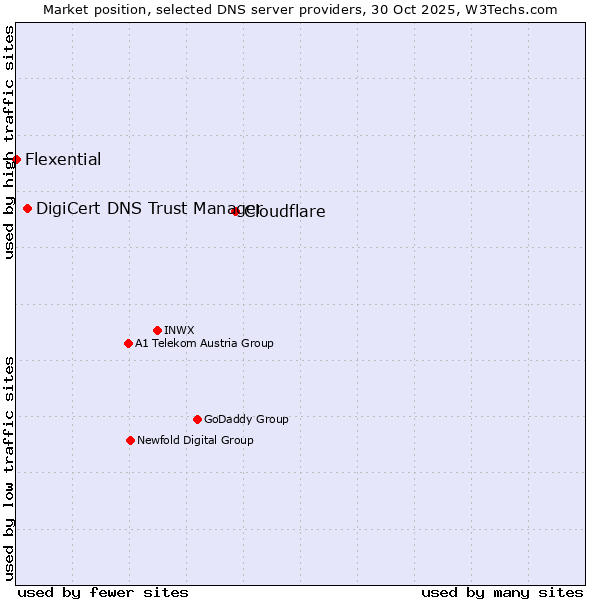Click the 'used by high traffic sites' axis label
Viewport: 600px width, 600px height.
pos(9,142)
